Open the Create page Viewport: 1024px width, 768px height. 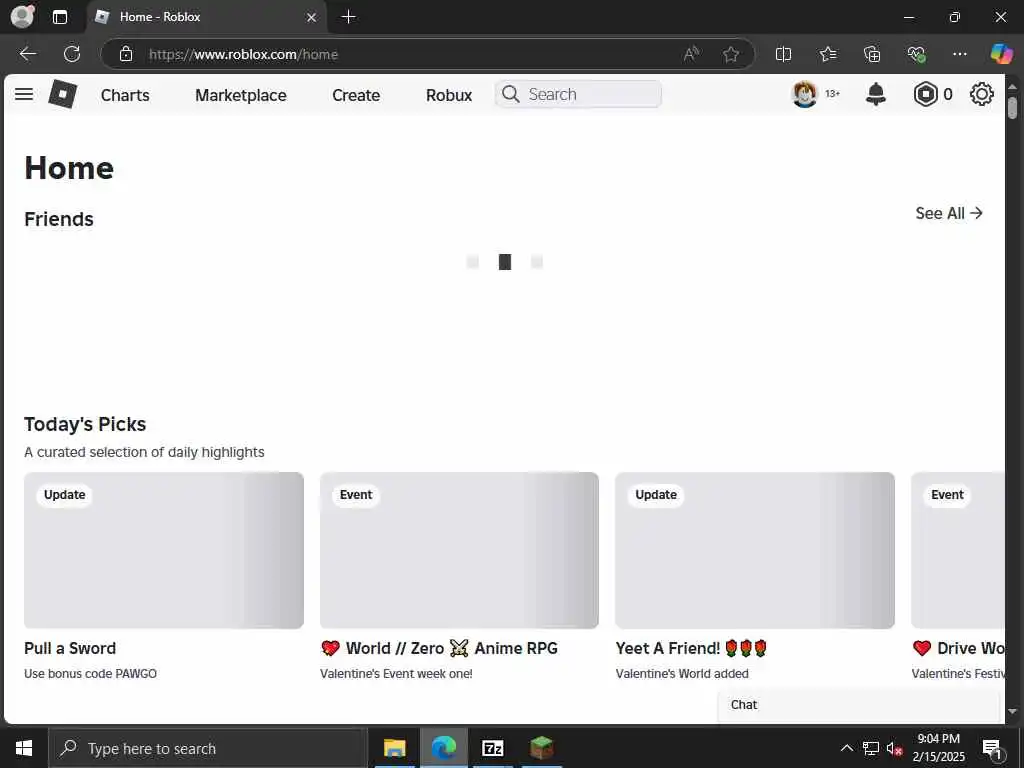point(356,95)
